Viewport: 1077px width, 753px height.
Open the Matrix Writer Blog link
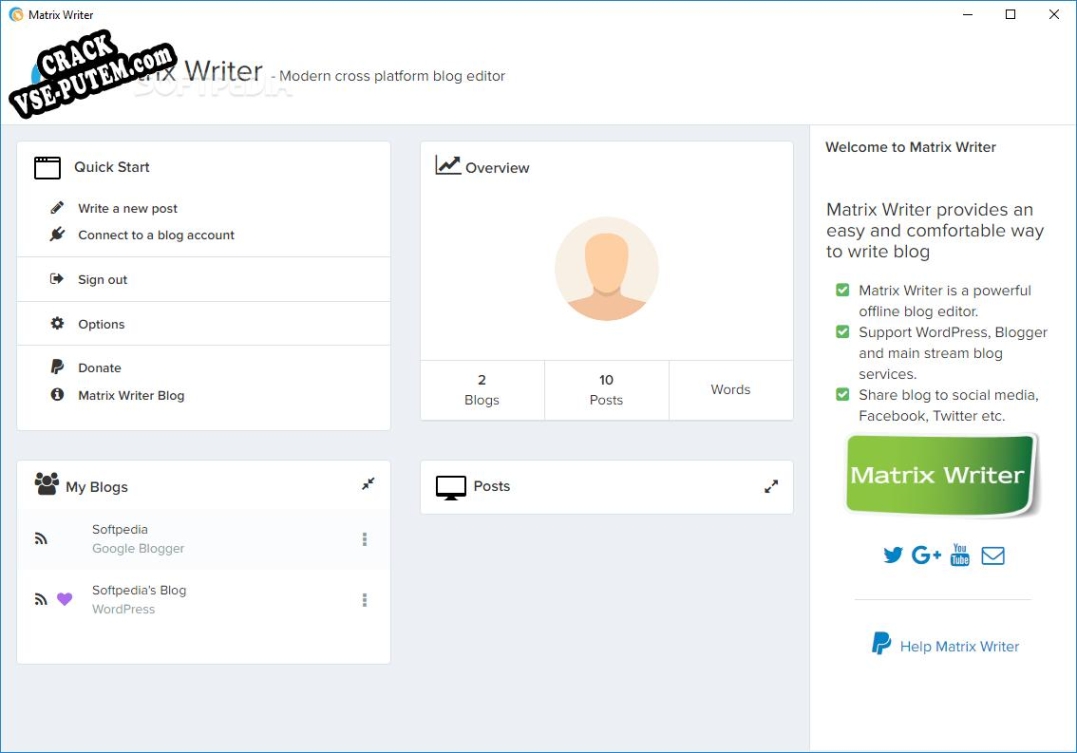[x=131, y=395]
